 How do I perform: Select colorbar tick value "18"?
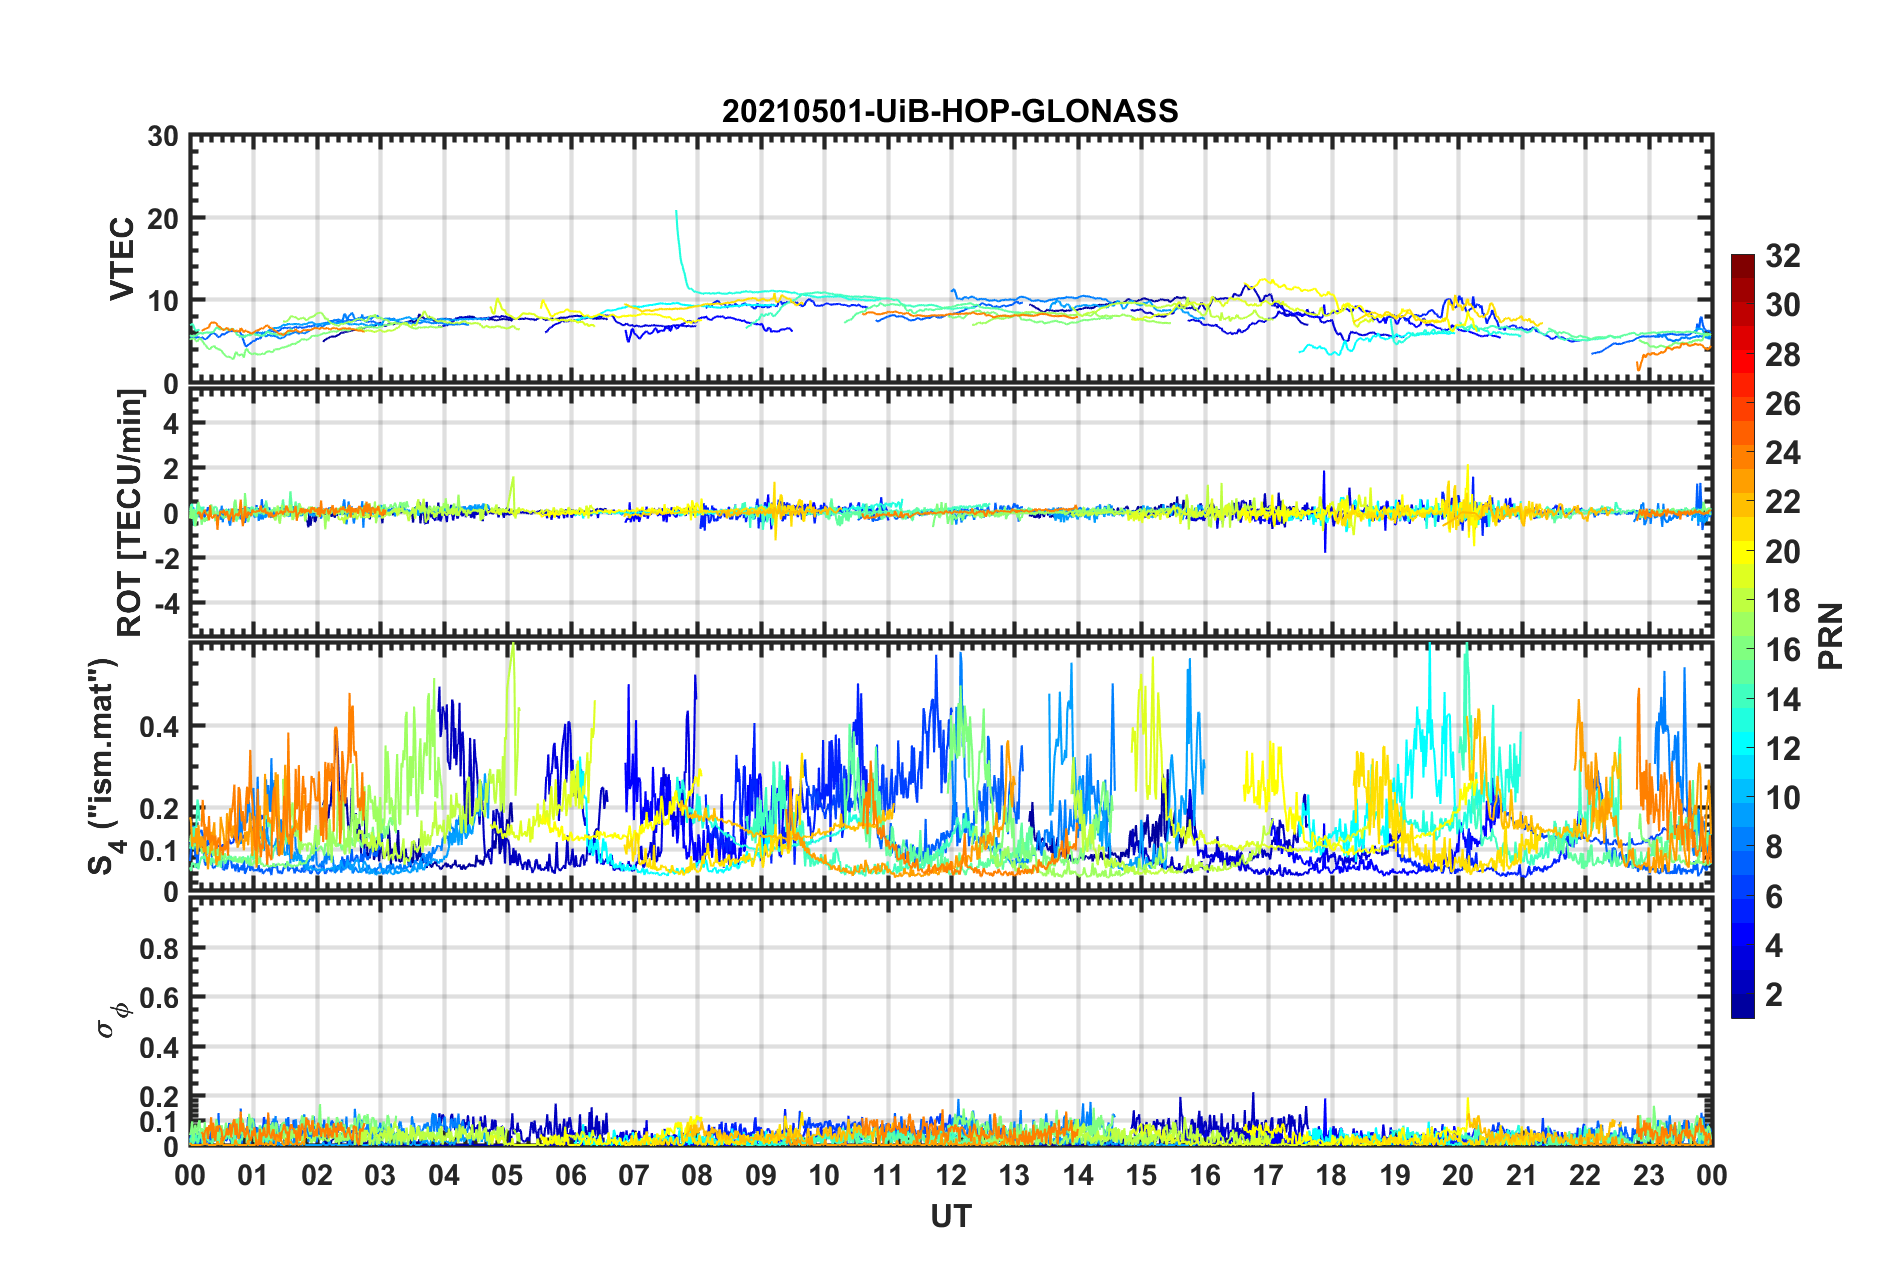tap(1782, 601)
